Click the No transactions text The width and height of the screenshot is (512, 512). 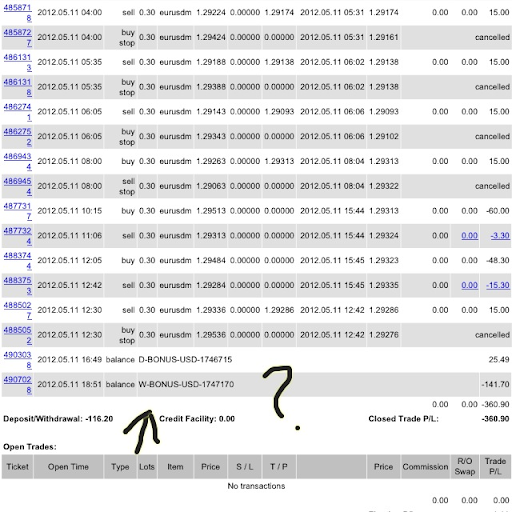pos(256,486)
